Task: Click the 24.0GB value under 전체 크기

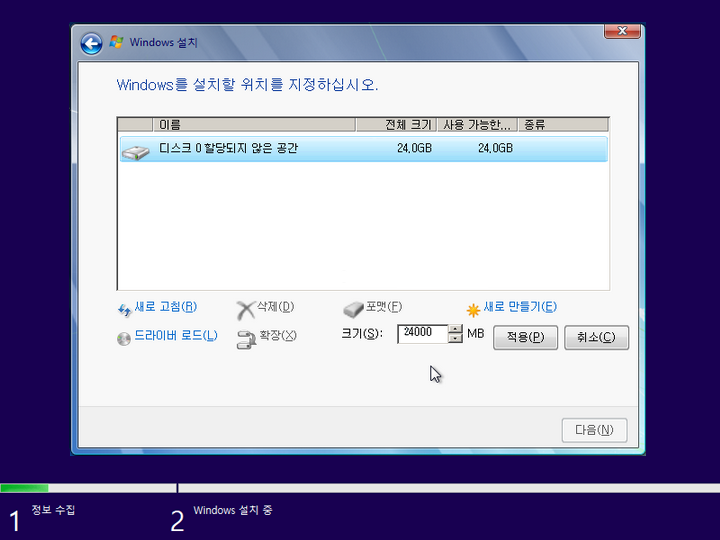Action: coord(414,148)
